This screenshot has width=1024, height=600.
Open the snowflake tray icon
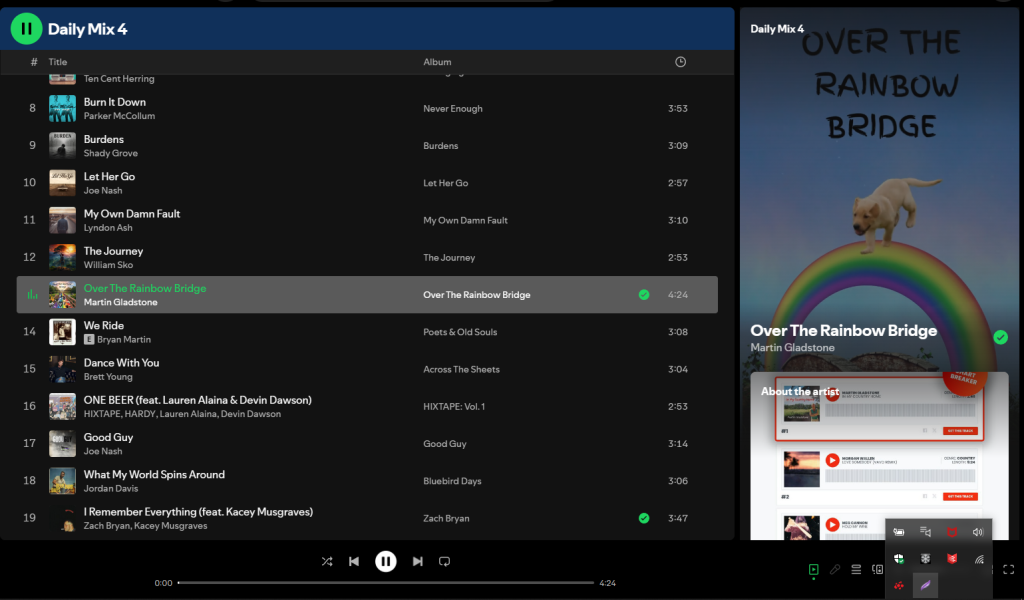925,559
